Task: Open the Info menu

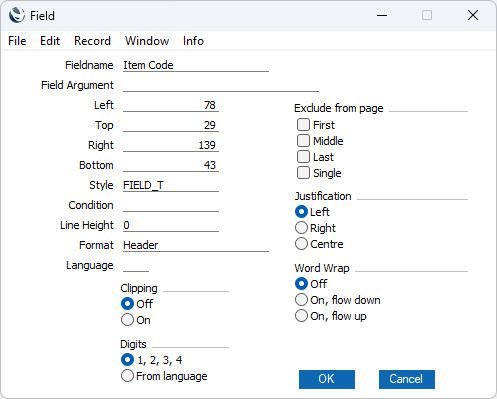Action: coord(193,41)
